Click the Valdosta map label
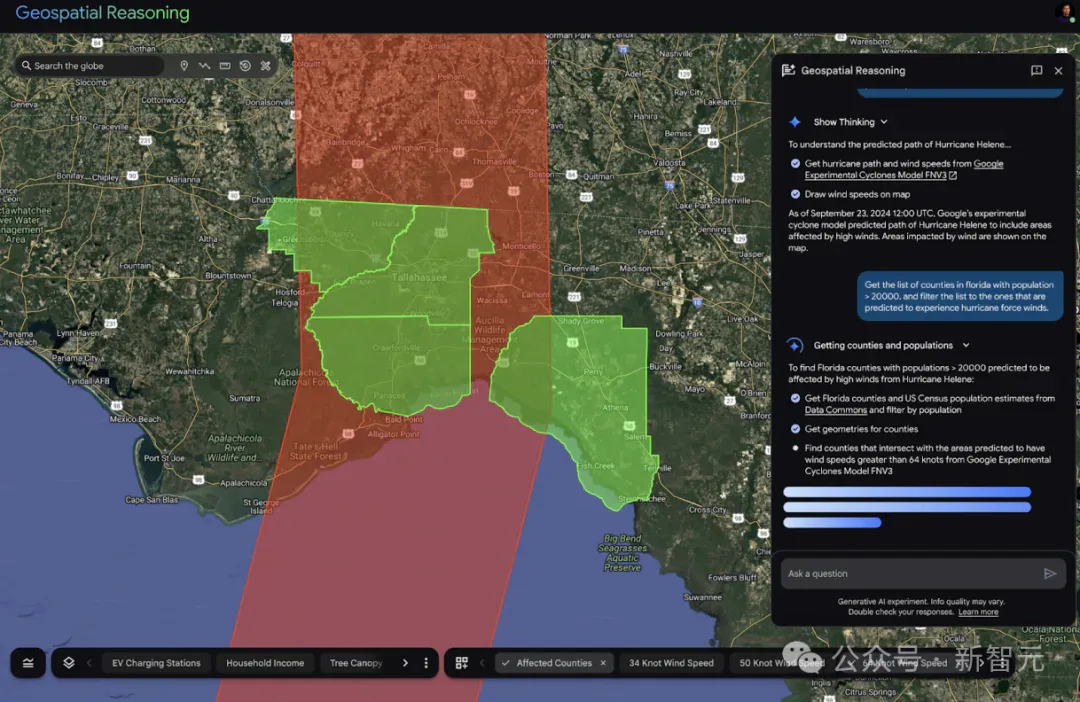Image resolution: width=1080 pixels, height=702 pixels. pos(669,163)
